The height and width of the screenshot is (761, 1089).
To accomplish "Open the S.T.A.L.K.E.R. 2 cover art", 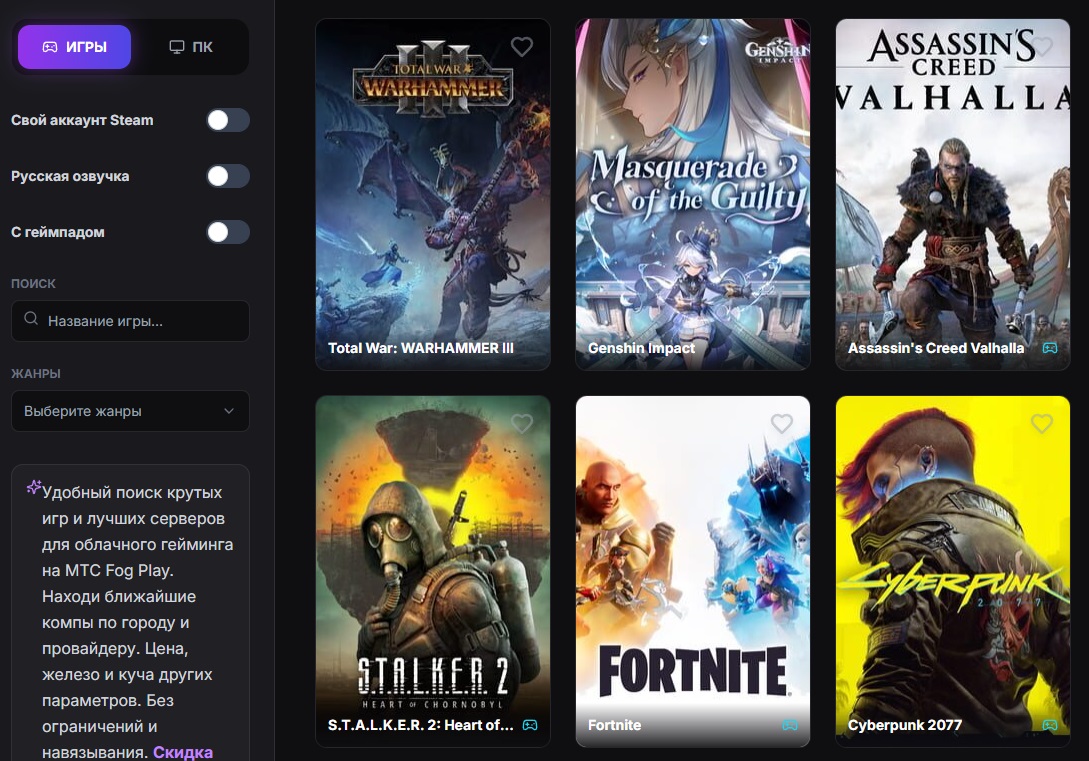I will (433, 571).
